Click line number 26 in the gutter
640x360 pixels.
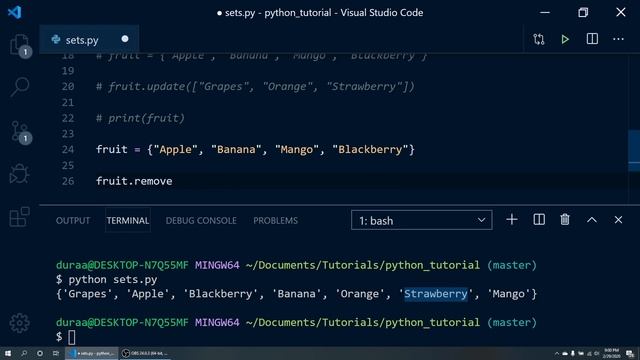click(68, 181)
